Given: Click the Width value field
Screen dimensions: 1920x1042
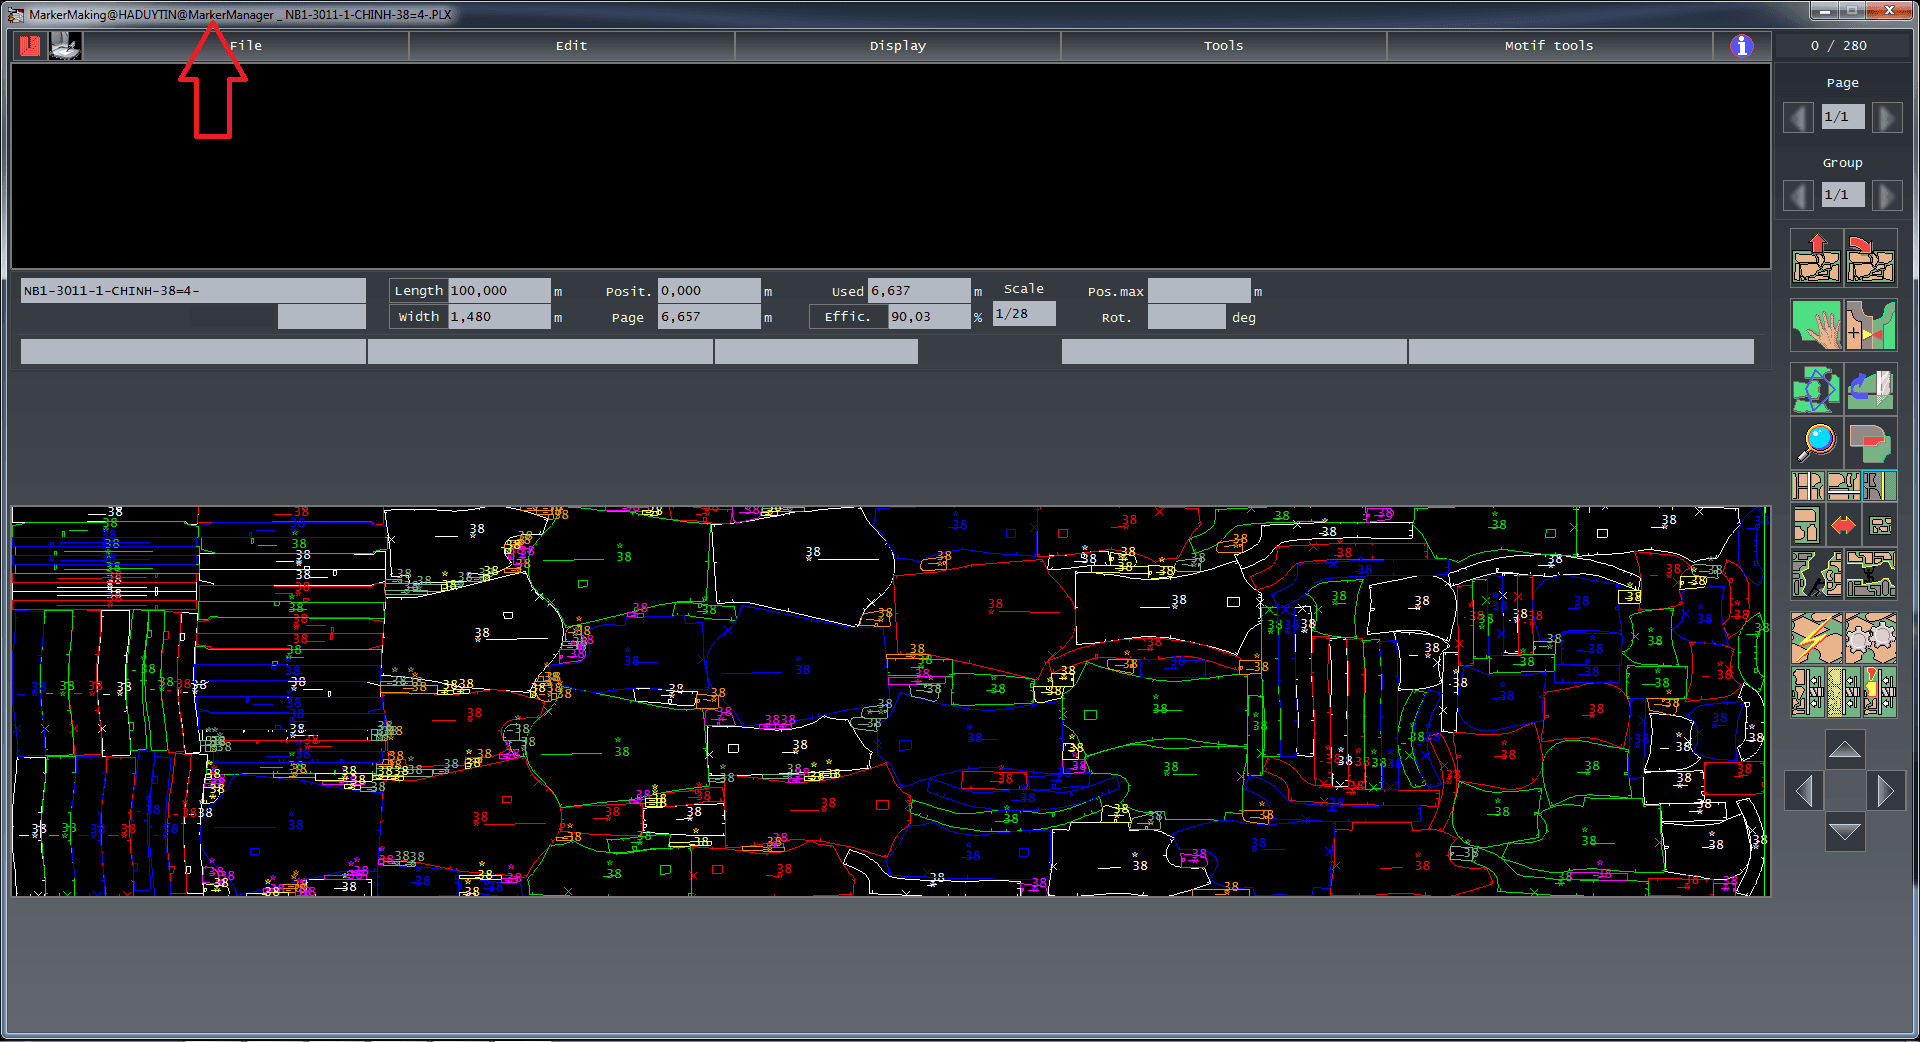Looking at the screenshot, I should (499, 317).
